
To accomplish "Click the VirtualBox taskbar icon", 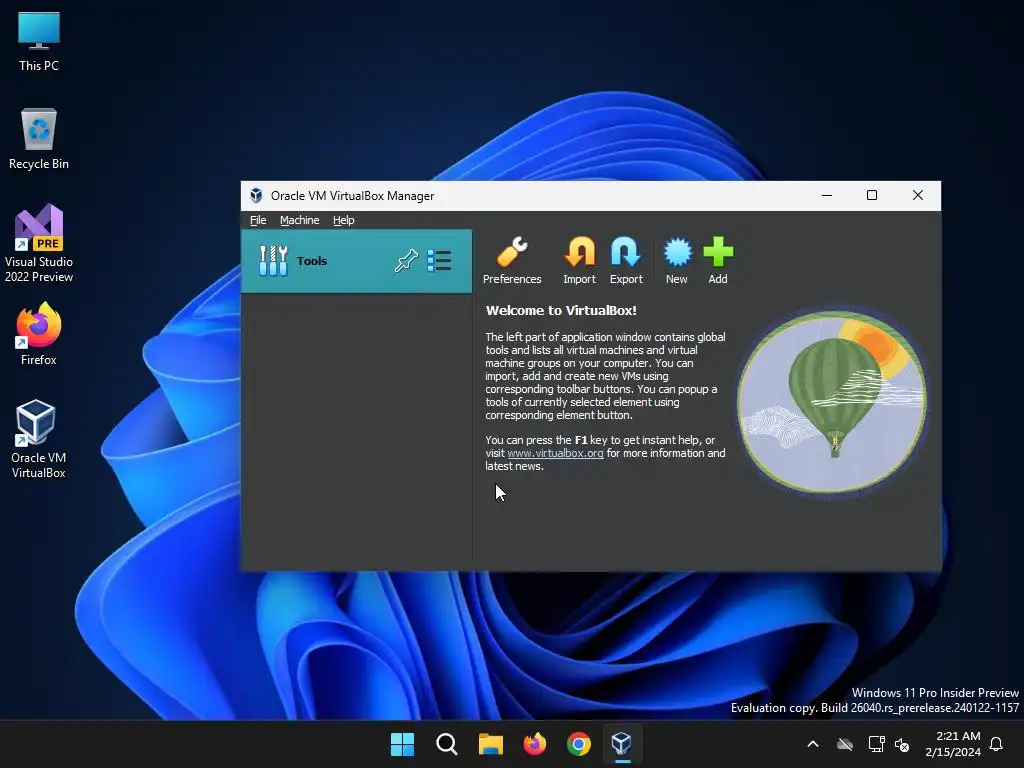I will click(x=622, y=744).
